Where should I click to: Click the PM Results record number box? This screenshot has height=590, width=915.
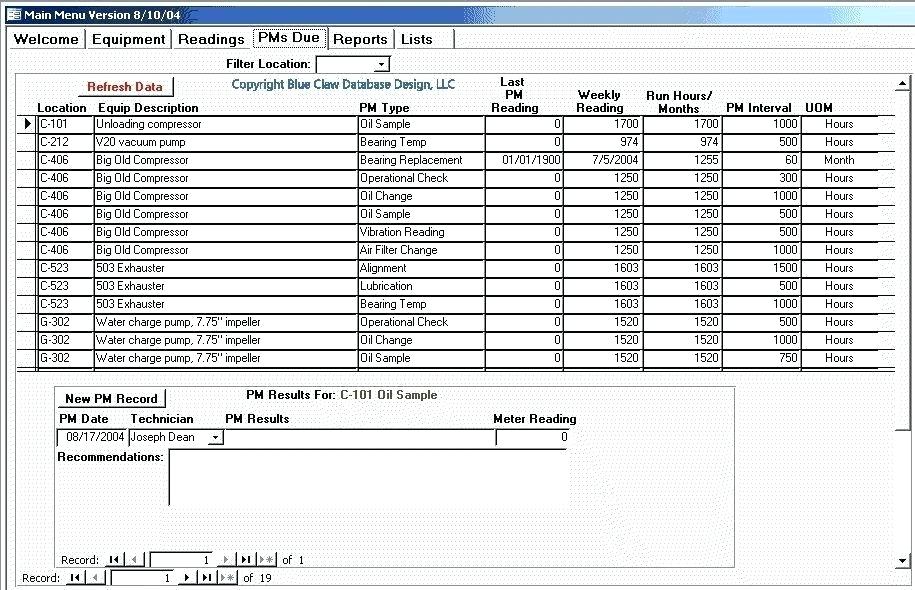tap(182, 560)
